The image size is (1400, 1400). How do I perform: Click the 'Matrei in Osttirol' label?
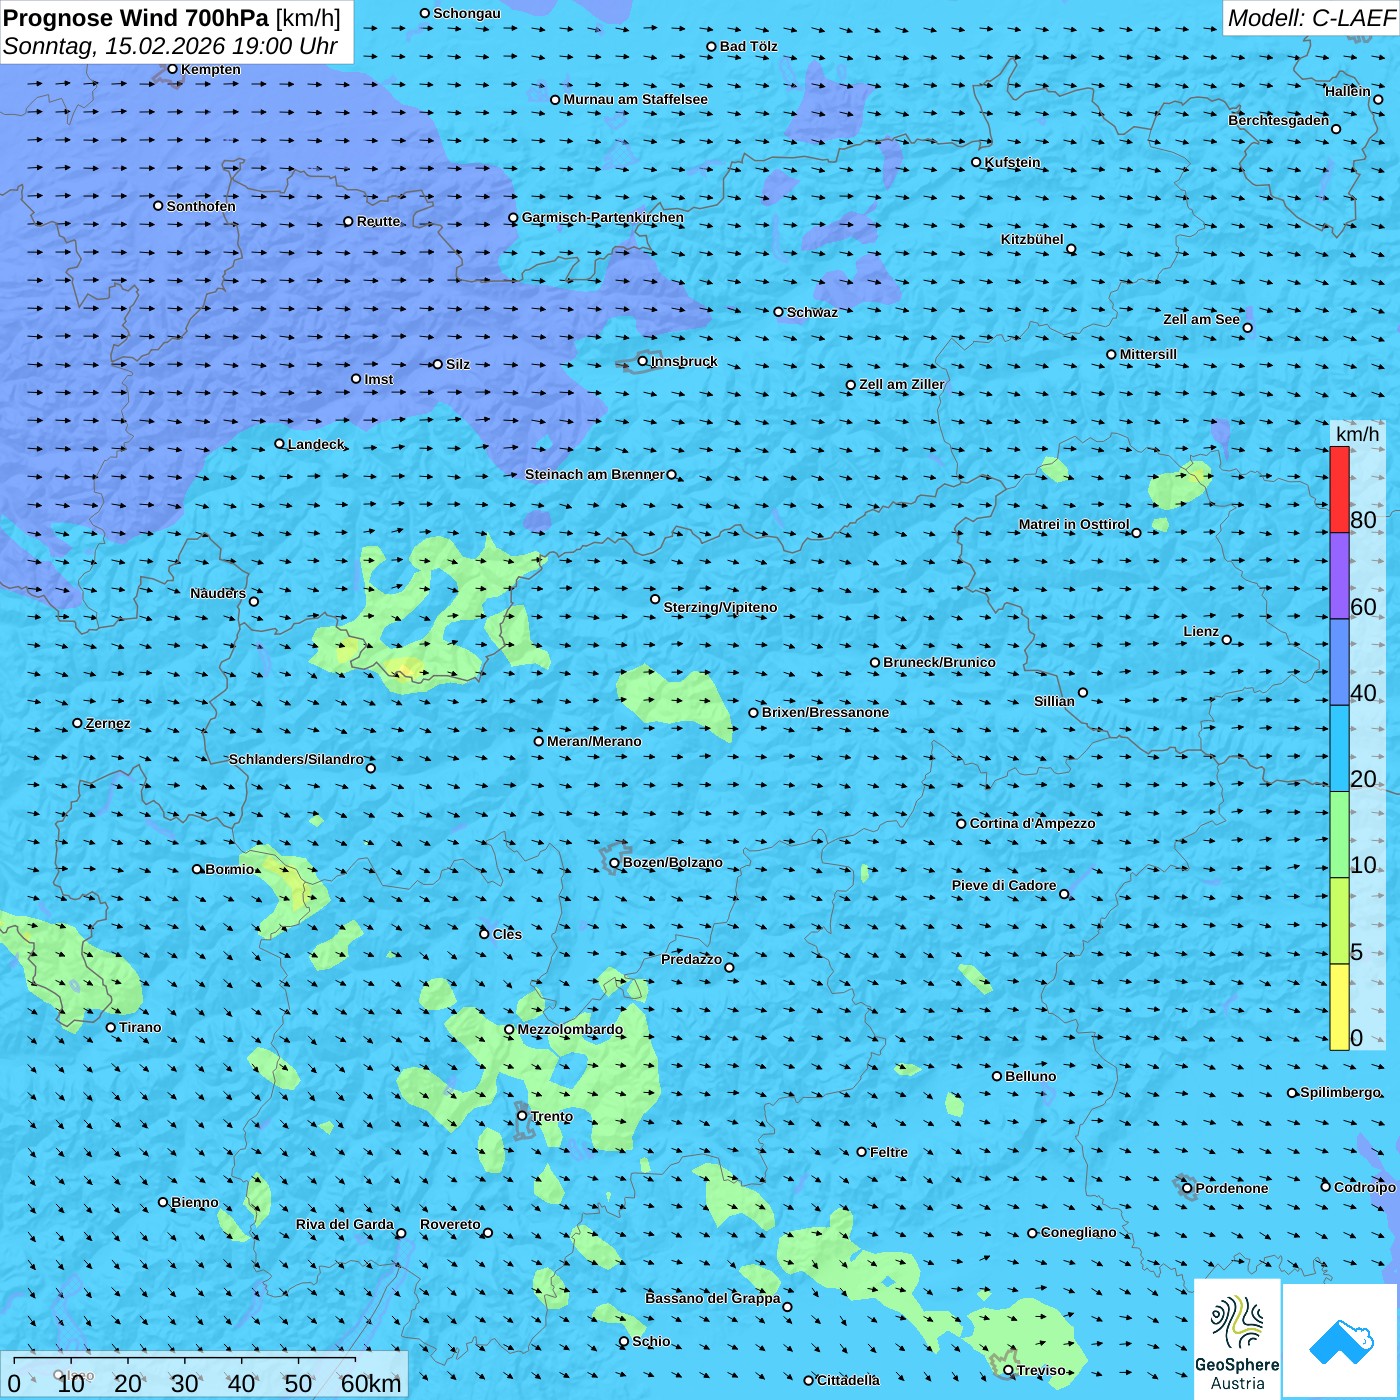tap(1074, 524)
